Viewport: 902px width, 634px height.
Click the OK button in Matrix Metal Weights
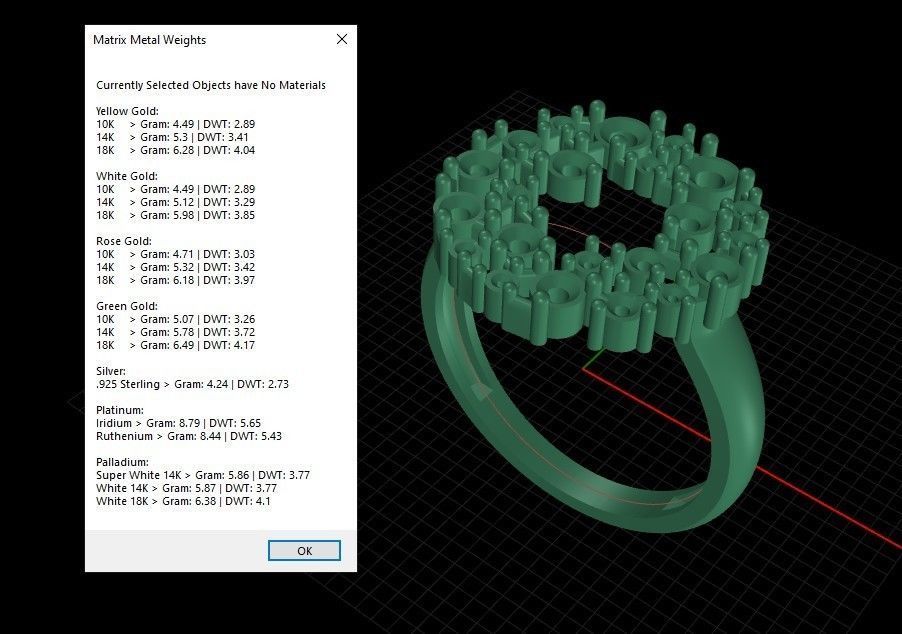click(304, 551)
